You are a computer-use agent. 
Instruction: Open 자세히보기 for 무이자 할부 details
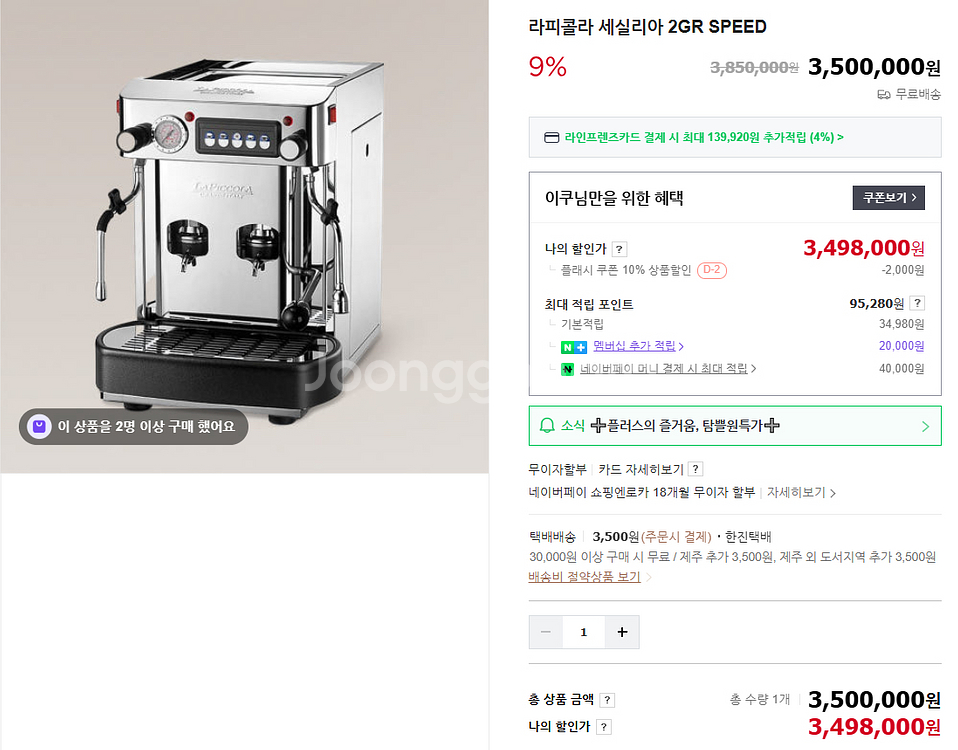(801, 492)
